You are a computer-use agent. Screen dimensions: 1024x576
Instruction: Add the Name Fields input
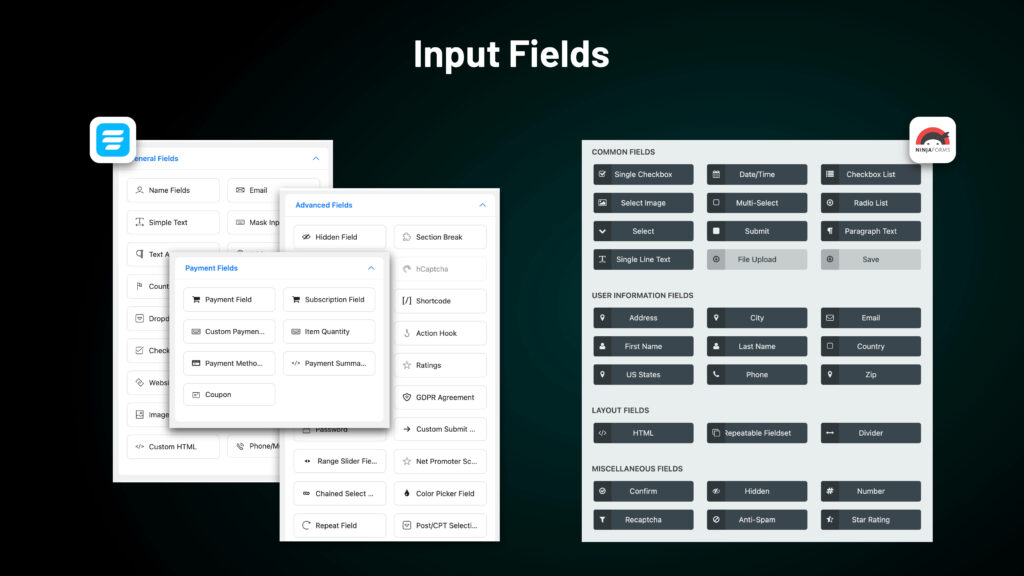173,190
